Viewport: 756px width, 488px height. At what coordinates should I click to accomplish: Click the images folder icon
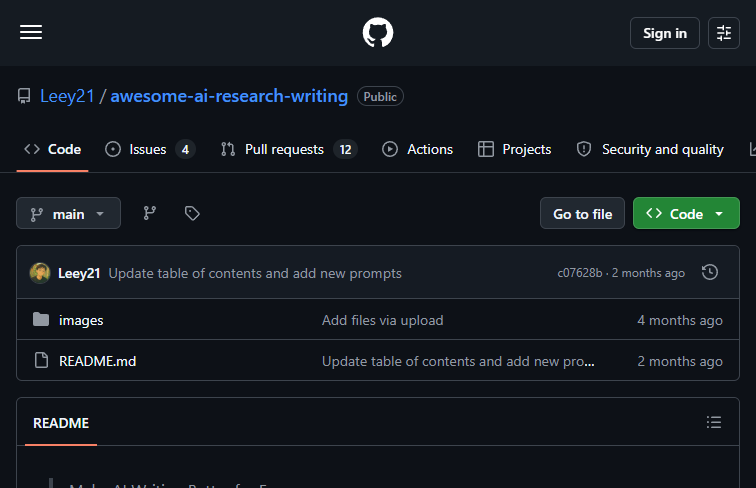click(x=41, y=319)
